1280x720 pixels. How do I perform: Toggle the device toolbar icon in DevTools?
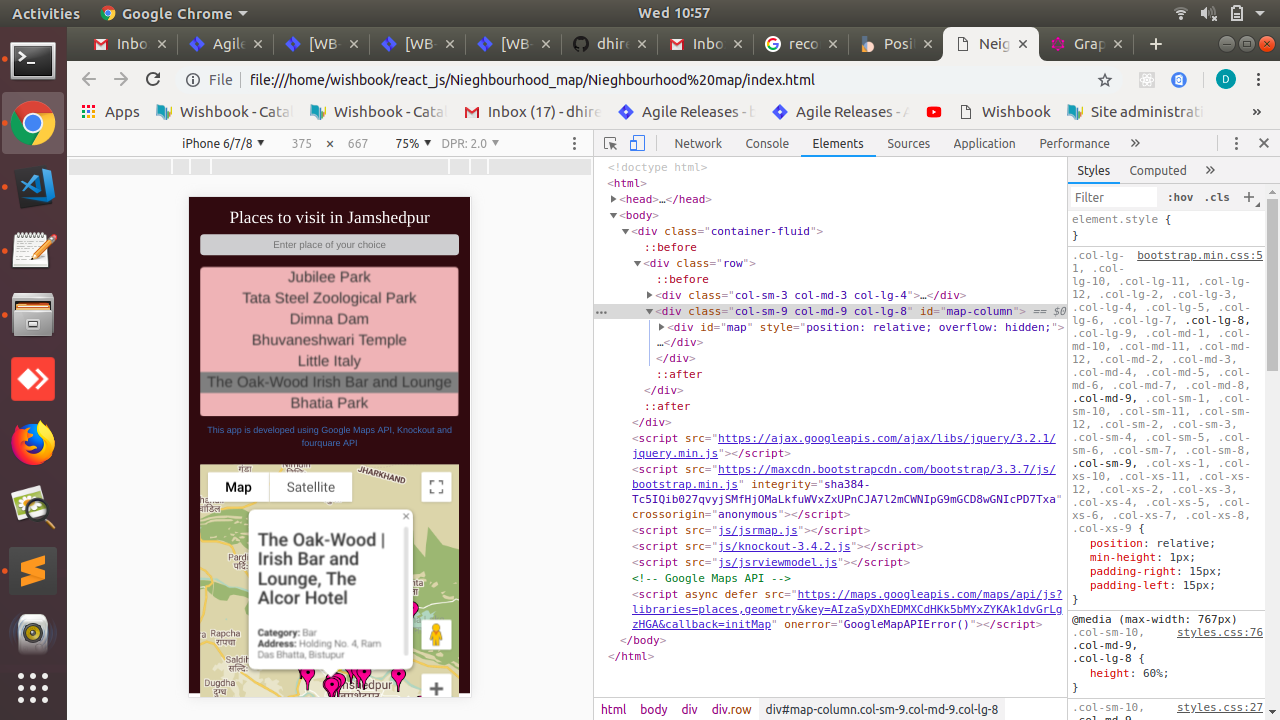637,143
